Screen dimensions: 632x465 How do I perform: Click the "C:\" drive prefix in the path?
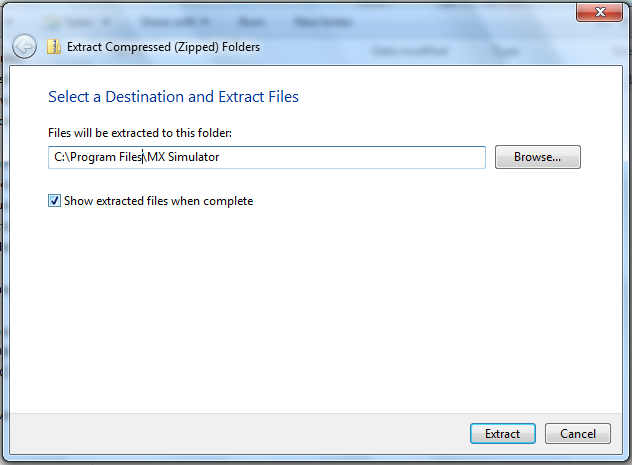click(58, 157)
